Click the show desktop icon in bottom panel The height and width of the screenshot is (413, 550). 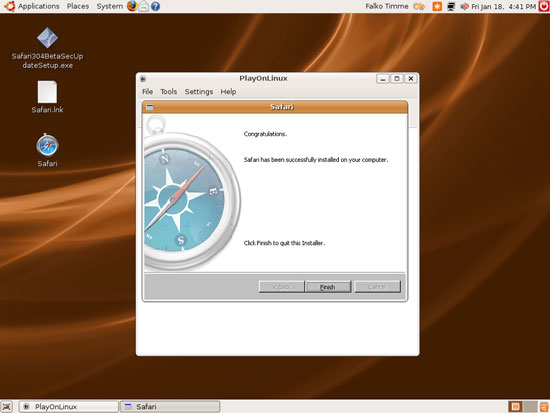7,407
